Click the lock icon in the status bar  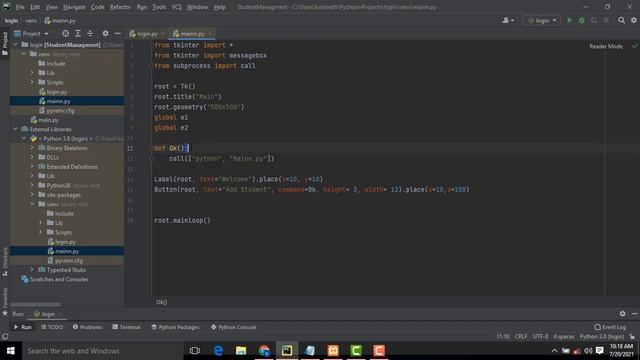[x=632, y=337]
